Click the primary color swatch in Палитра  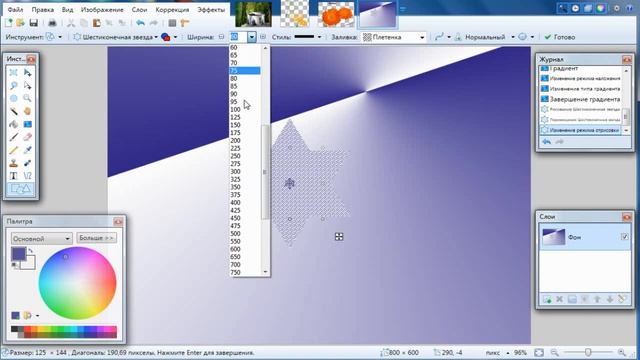point(19,254)
